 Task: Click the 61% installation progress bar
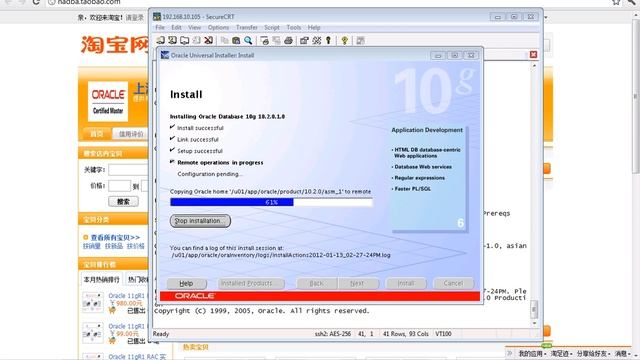coord(271,202)
